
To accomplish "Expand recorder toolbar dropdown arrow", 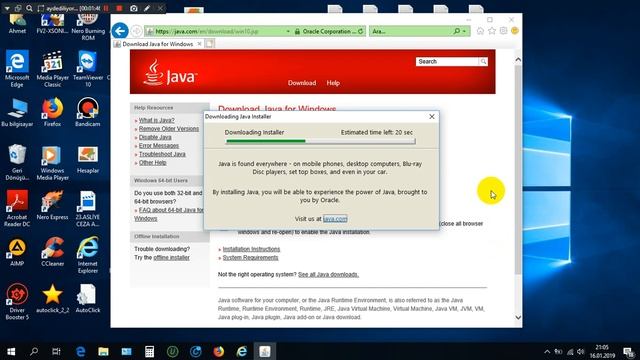I will pos(7,8).
